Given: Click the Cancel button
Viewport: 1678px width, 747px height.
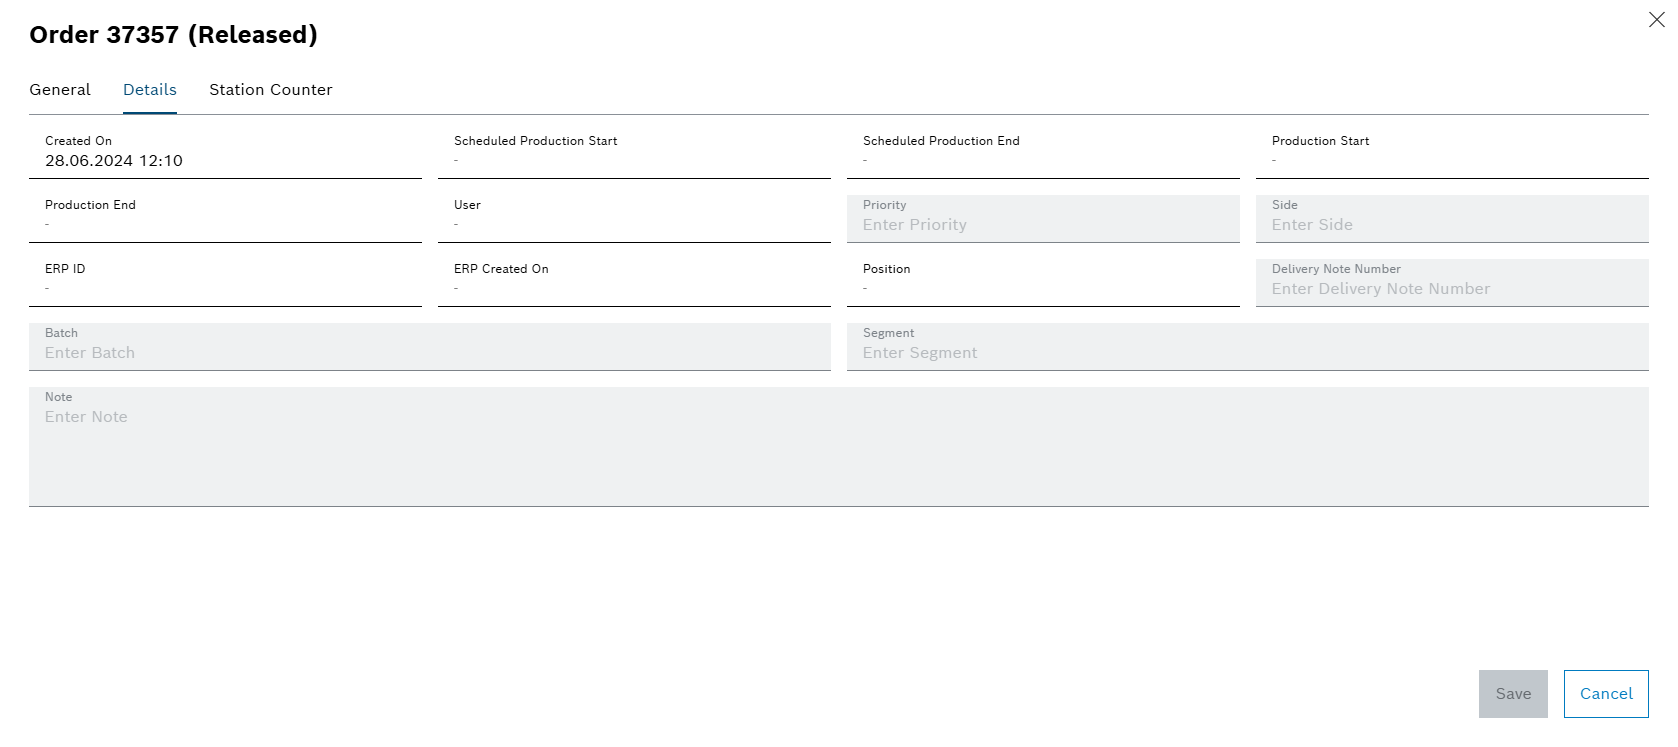Looking at the screenshot, I should [x=1605, y=694].
